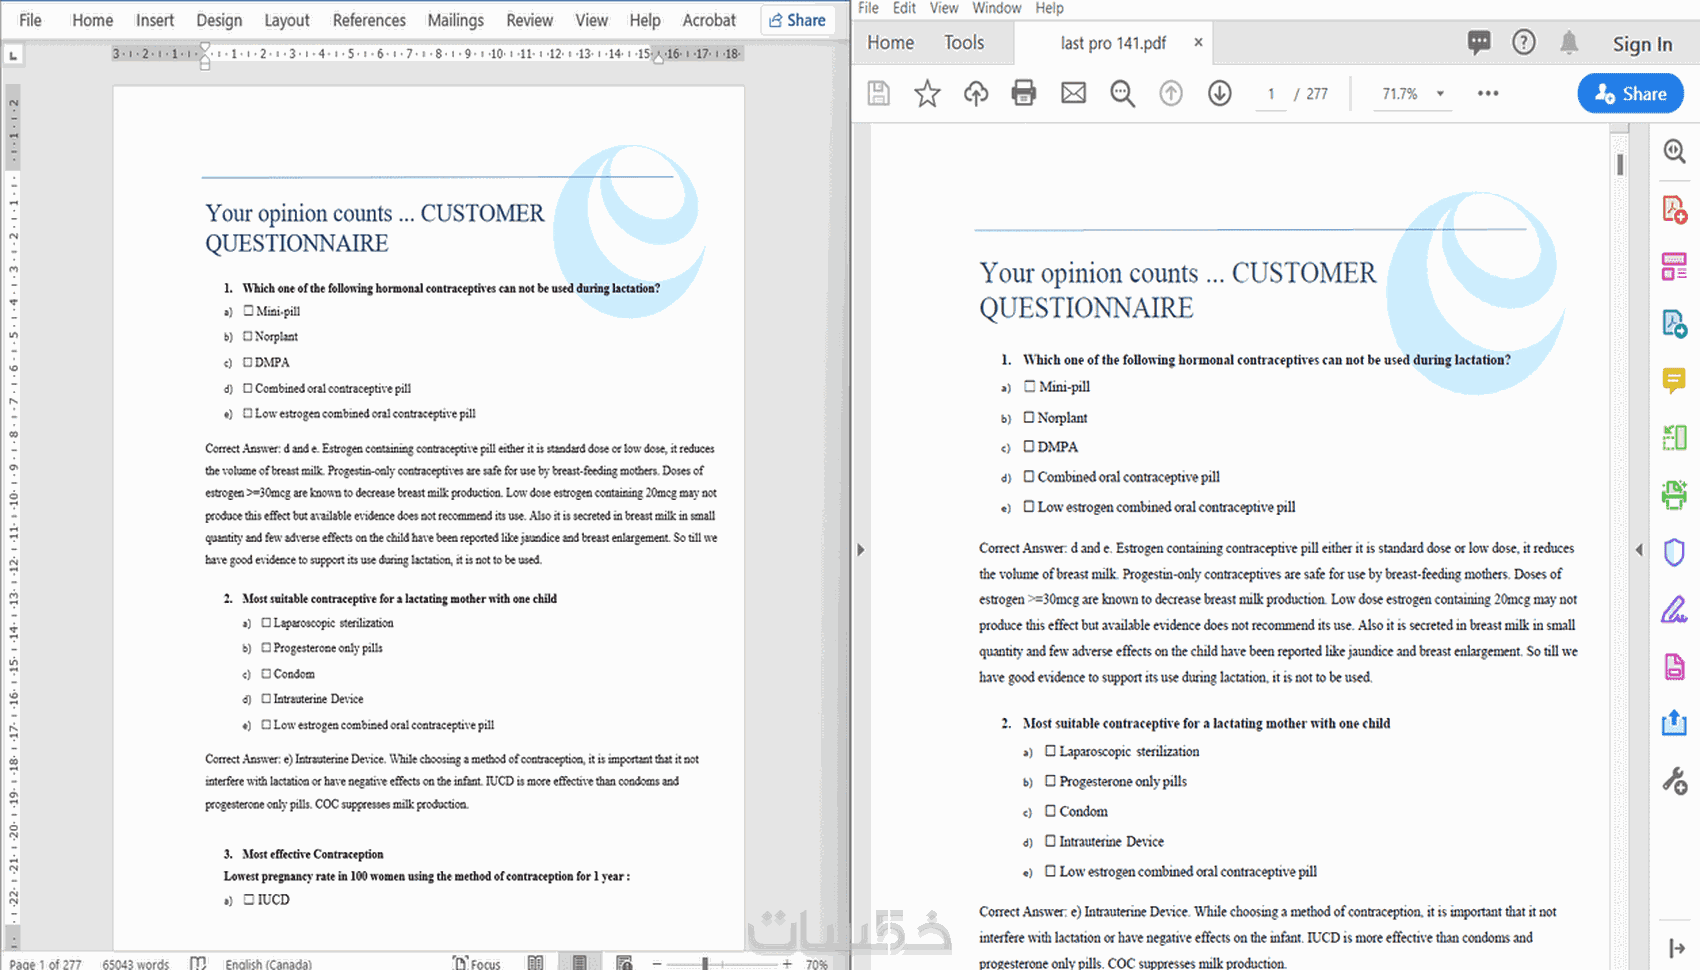Open the green Scan & OCR printer icon
1700x970 pixels.
tap(1674, 494)
